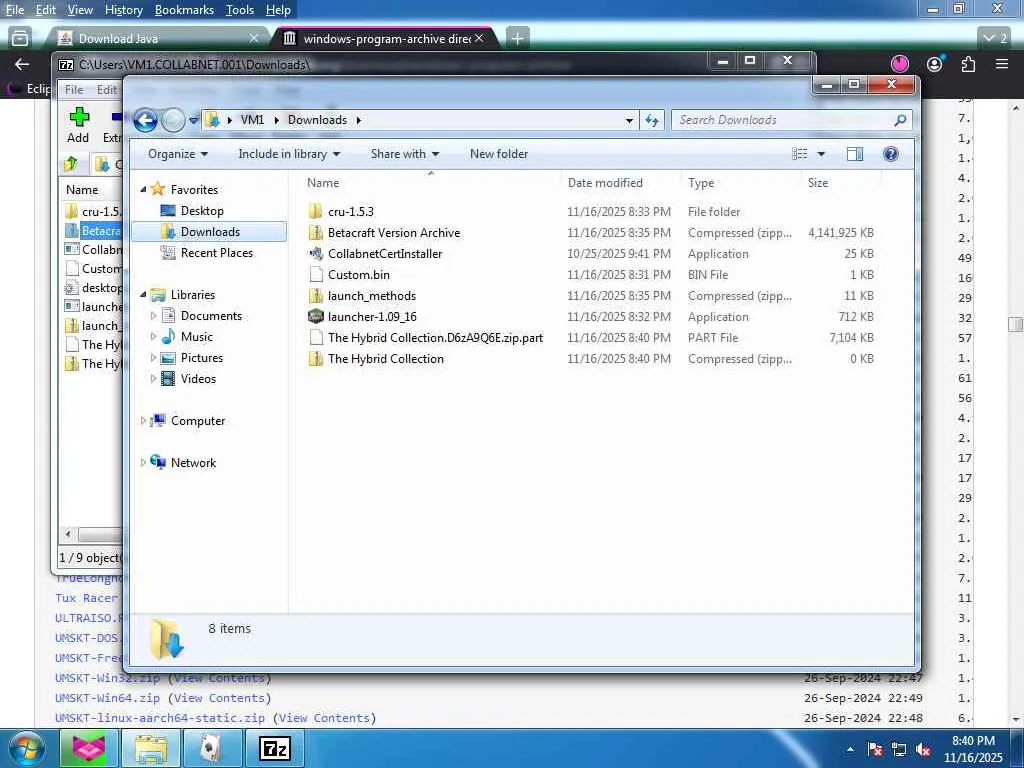
Task: Click View Contents link for UMSKT-linux-aarch64-static.zip
Action: (x=325, y=718)
